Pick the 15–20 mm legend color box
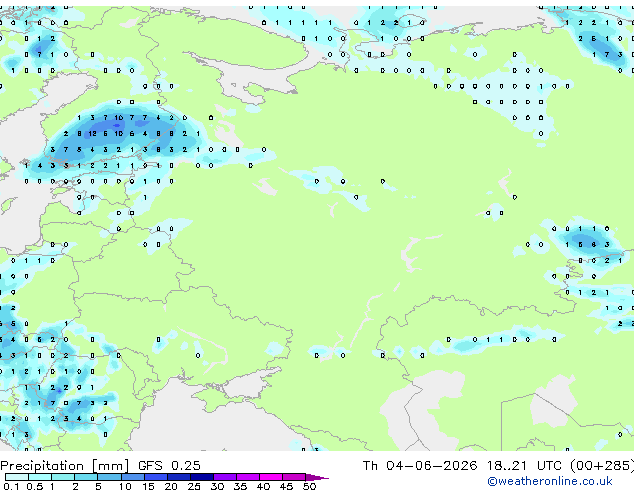Screen dimensions: 634x490 click(156, 477)
